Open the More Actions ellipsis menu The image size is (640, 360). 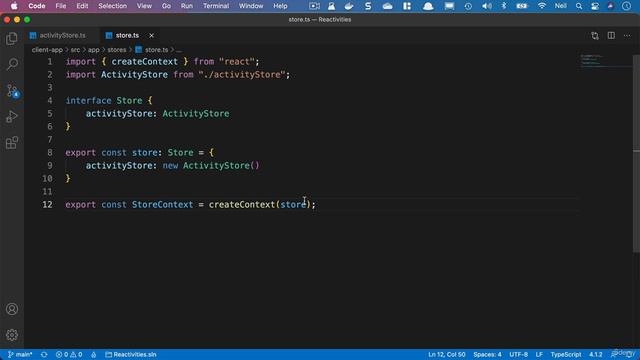pos(627,36)
